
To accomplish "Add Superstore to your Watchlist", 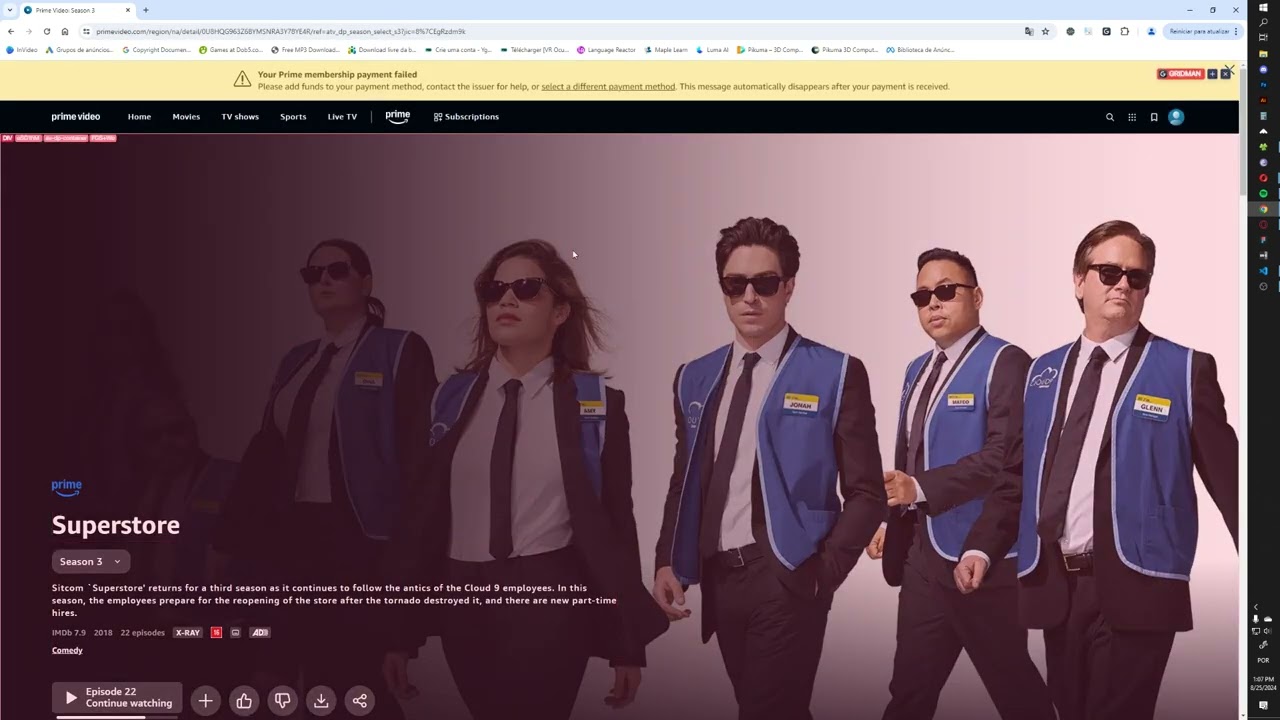I will coord(205,701).
